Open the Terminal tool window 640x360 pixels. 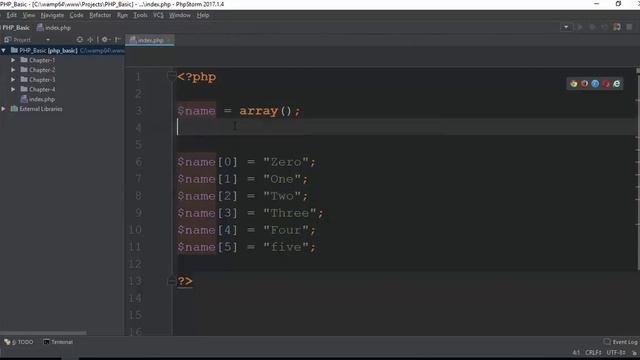[58, 342]
